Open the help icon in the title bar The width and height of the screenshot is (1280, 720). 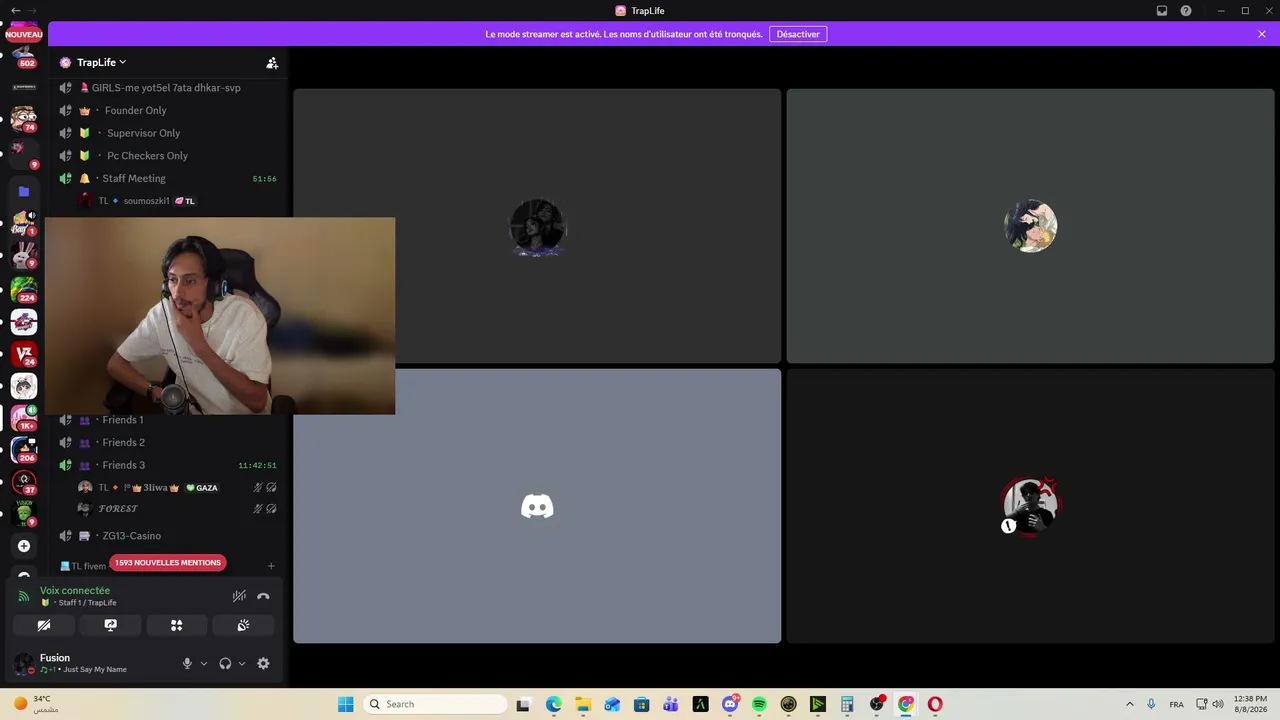(1186, 11)
